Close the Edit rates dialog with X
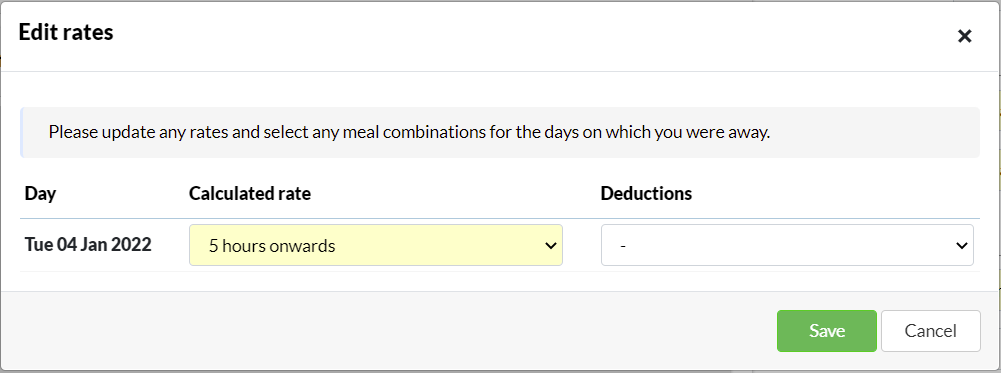 click(965, 36)
